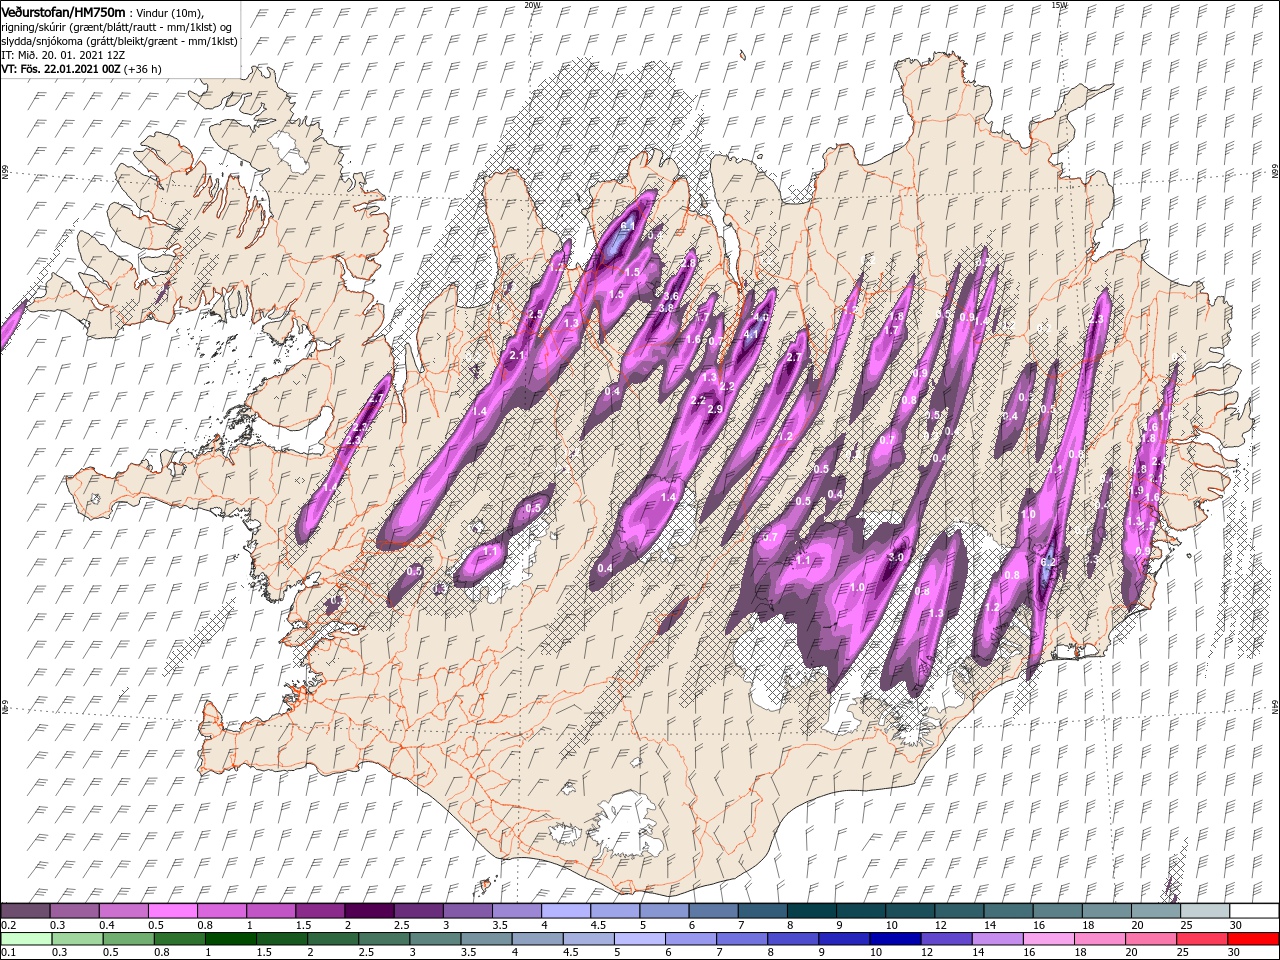Click the 6.1 snowfall value label

628,228
